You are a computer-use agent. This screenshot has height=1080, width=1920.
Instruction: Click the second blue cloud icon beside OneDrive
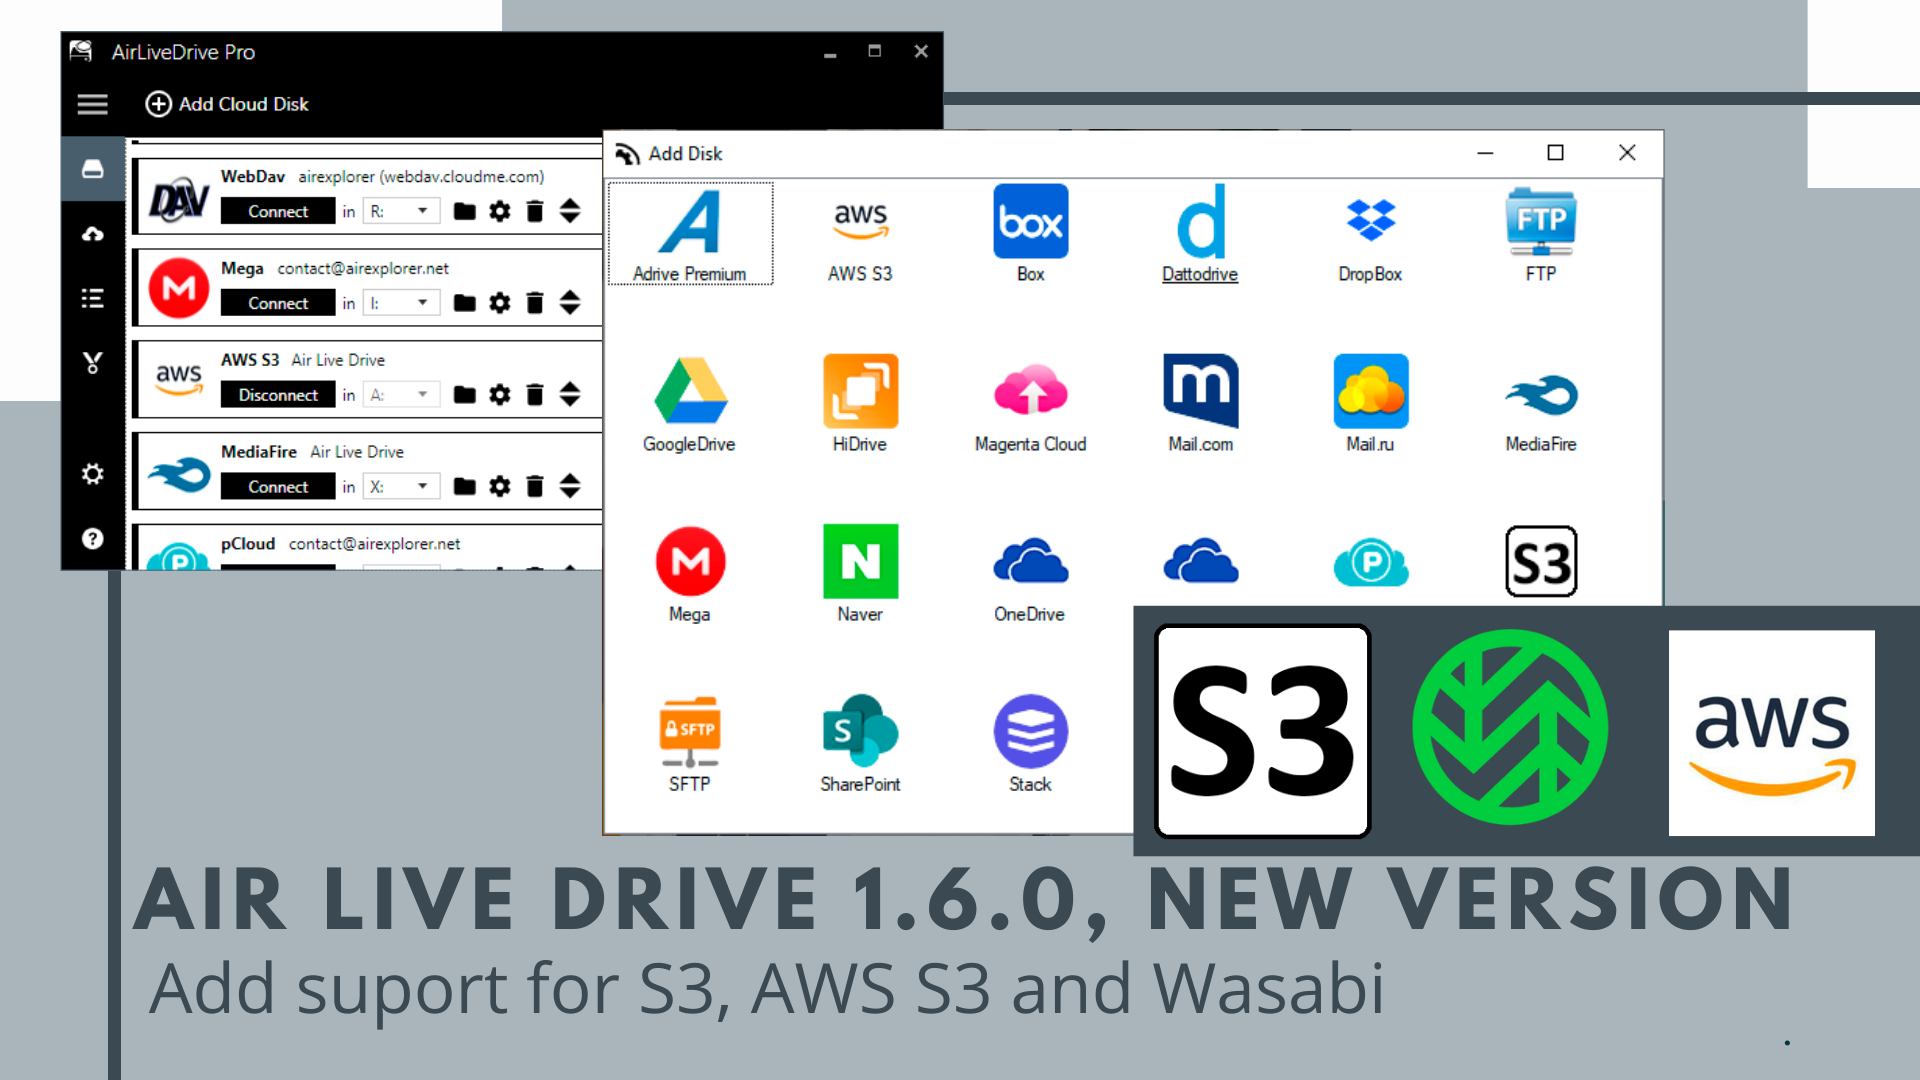(x=1201, y=561)
